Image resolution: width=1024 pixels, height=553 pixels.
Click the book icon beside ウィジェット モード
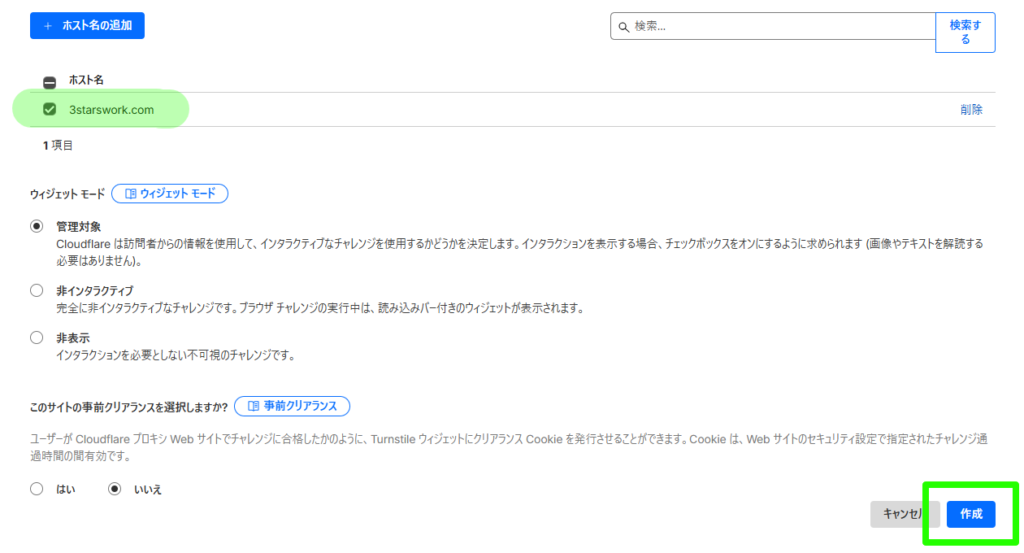point(127,194)
